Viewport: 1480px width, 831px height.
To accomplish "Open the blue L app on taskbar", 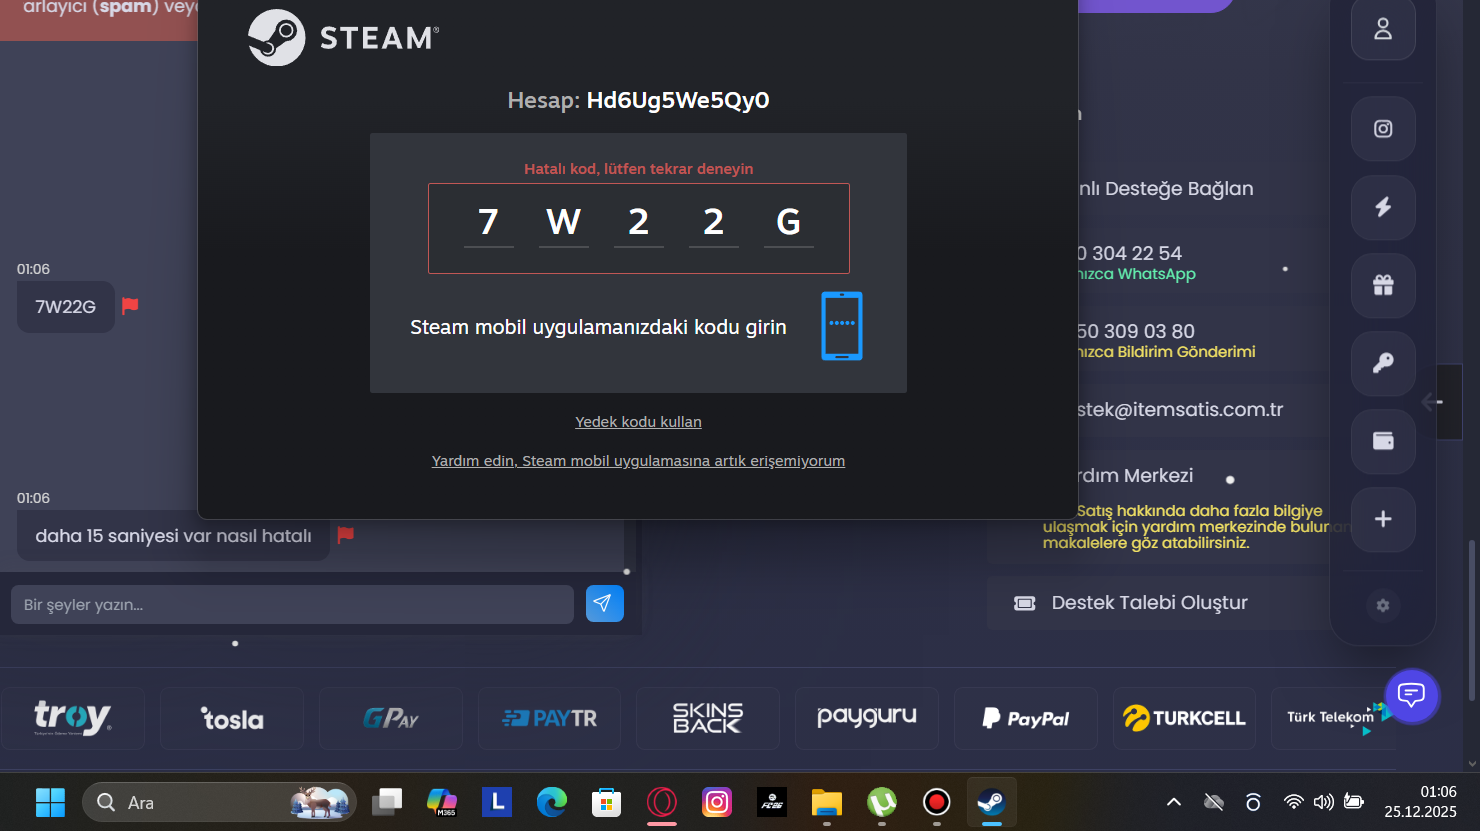I will (x=497, y=802).
